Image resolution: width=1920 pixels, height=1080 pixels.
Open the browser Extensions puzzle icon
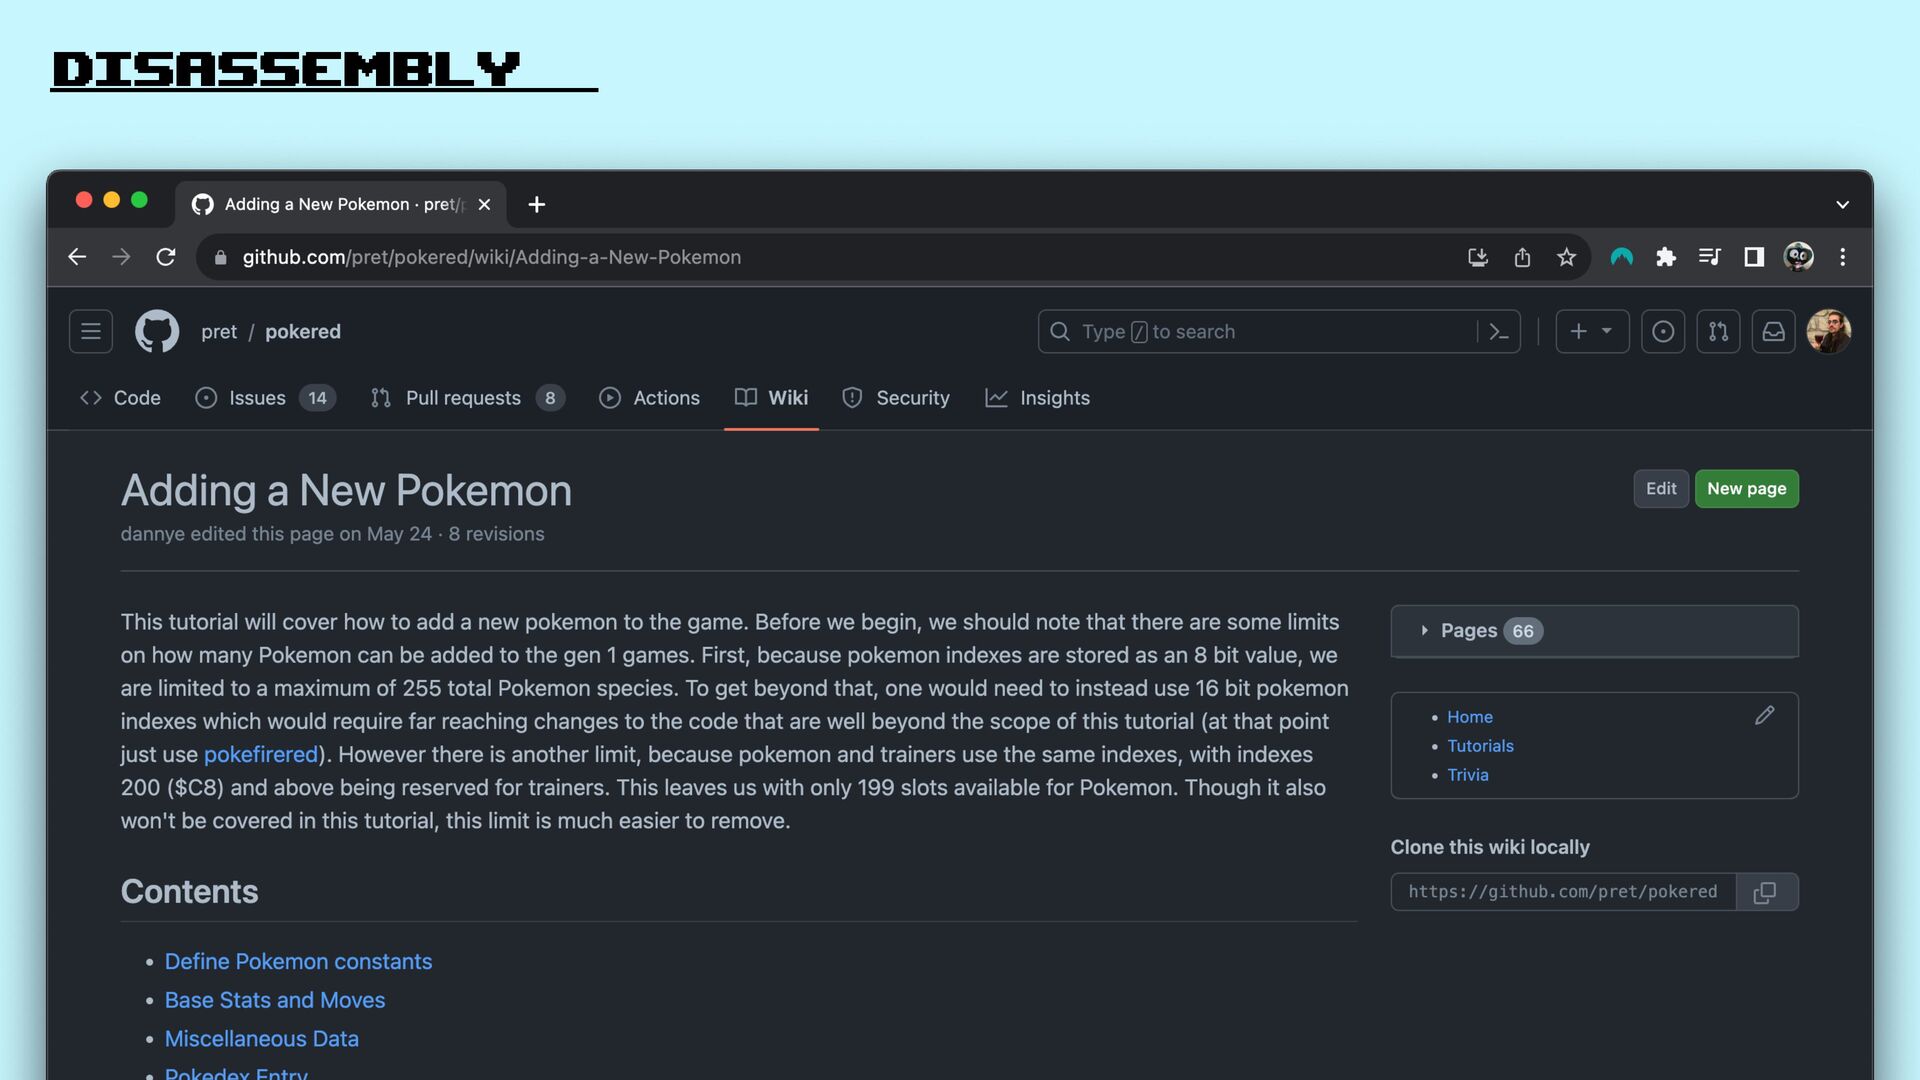tap(1665, 257)
